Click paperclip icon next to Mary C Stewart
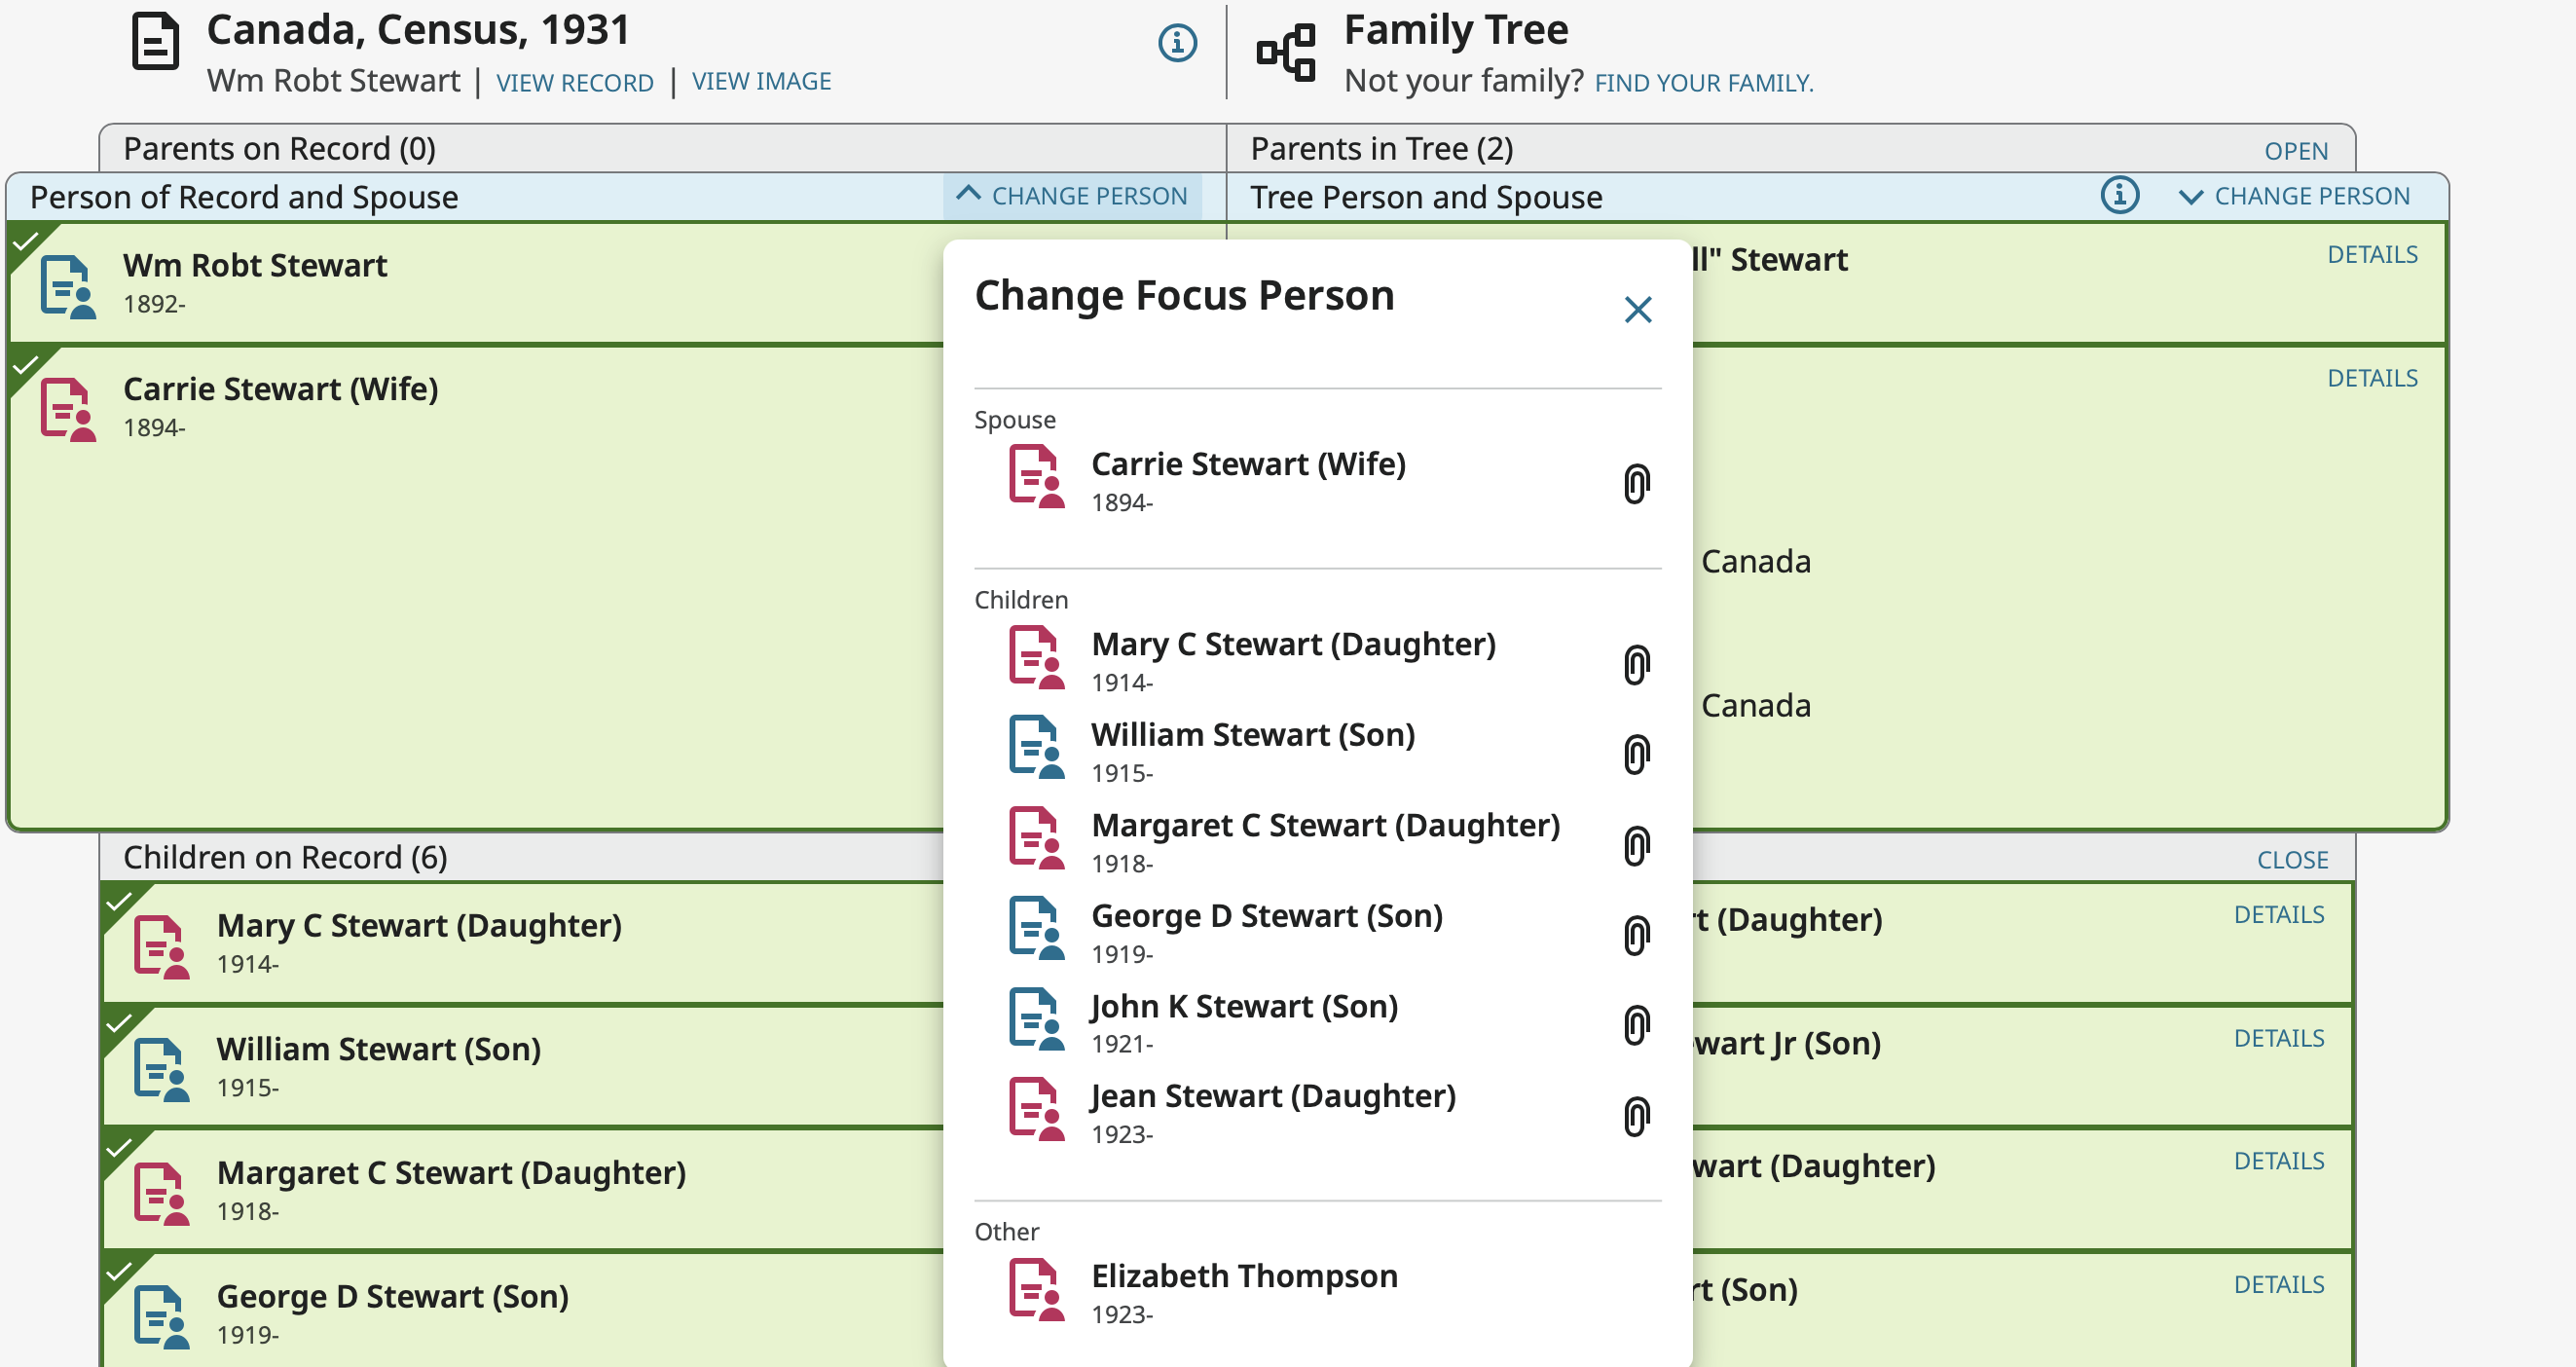2576x1367 pixels. pyautogui.click(x=1635, y=665)
